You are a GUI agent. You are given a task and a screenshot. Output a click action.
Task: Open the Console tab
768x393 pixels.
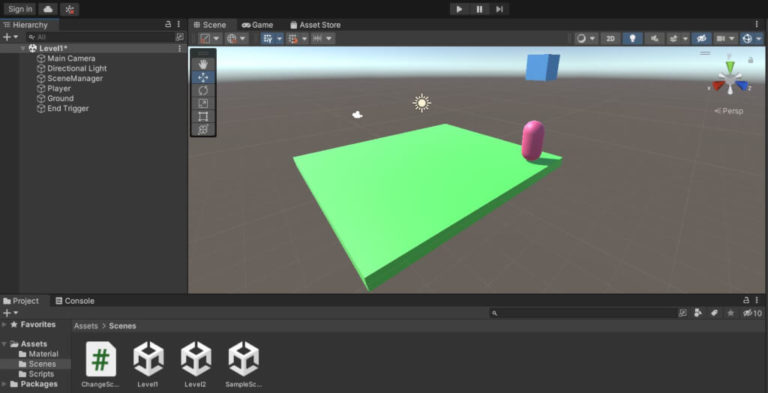point(74,301)
